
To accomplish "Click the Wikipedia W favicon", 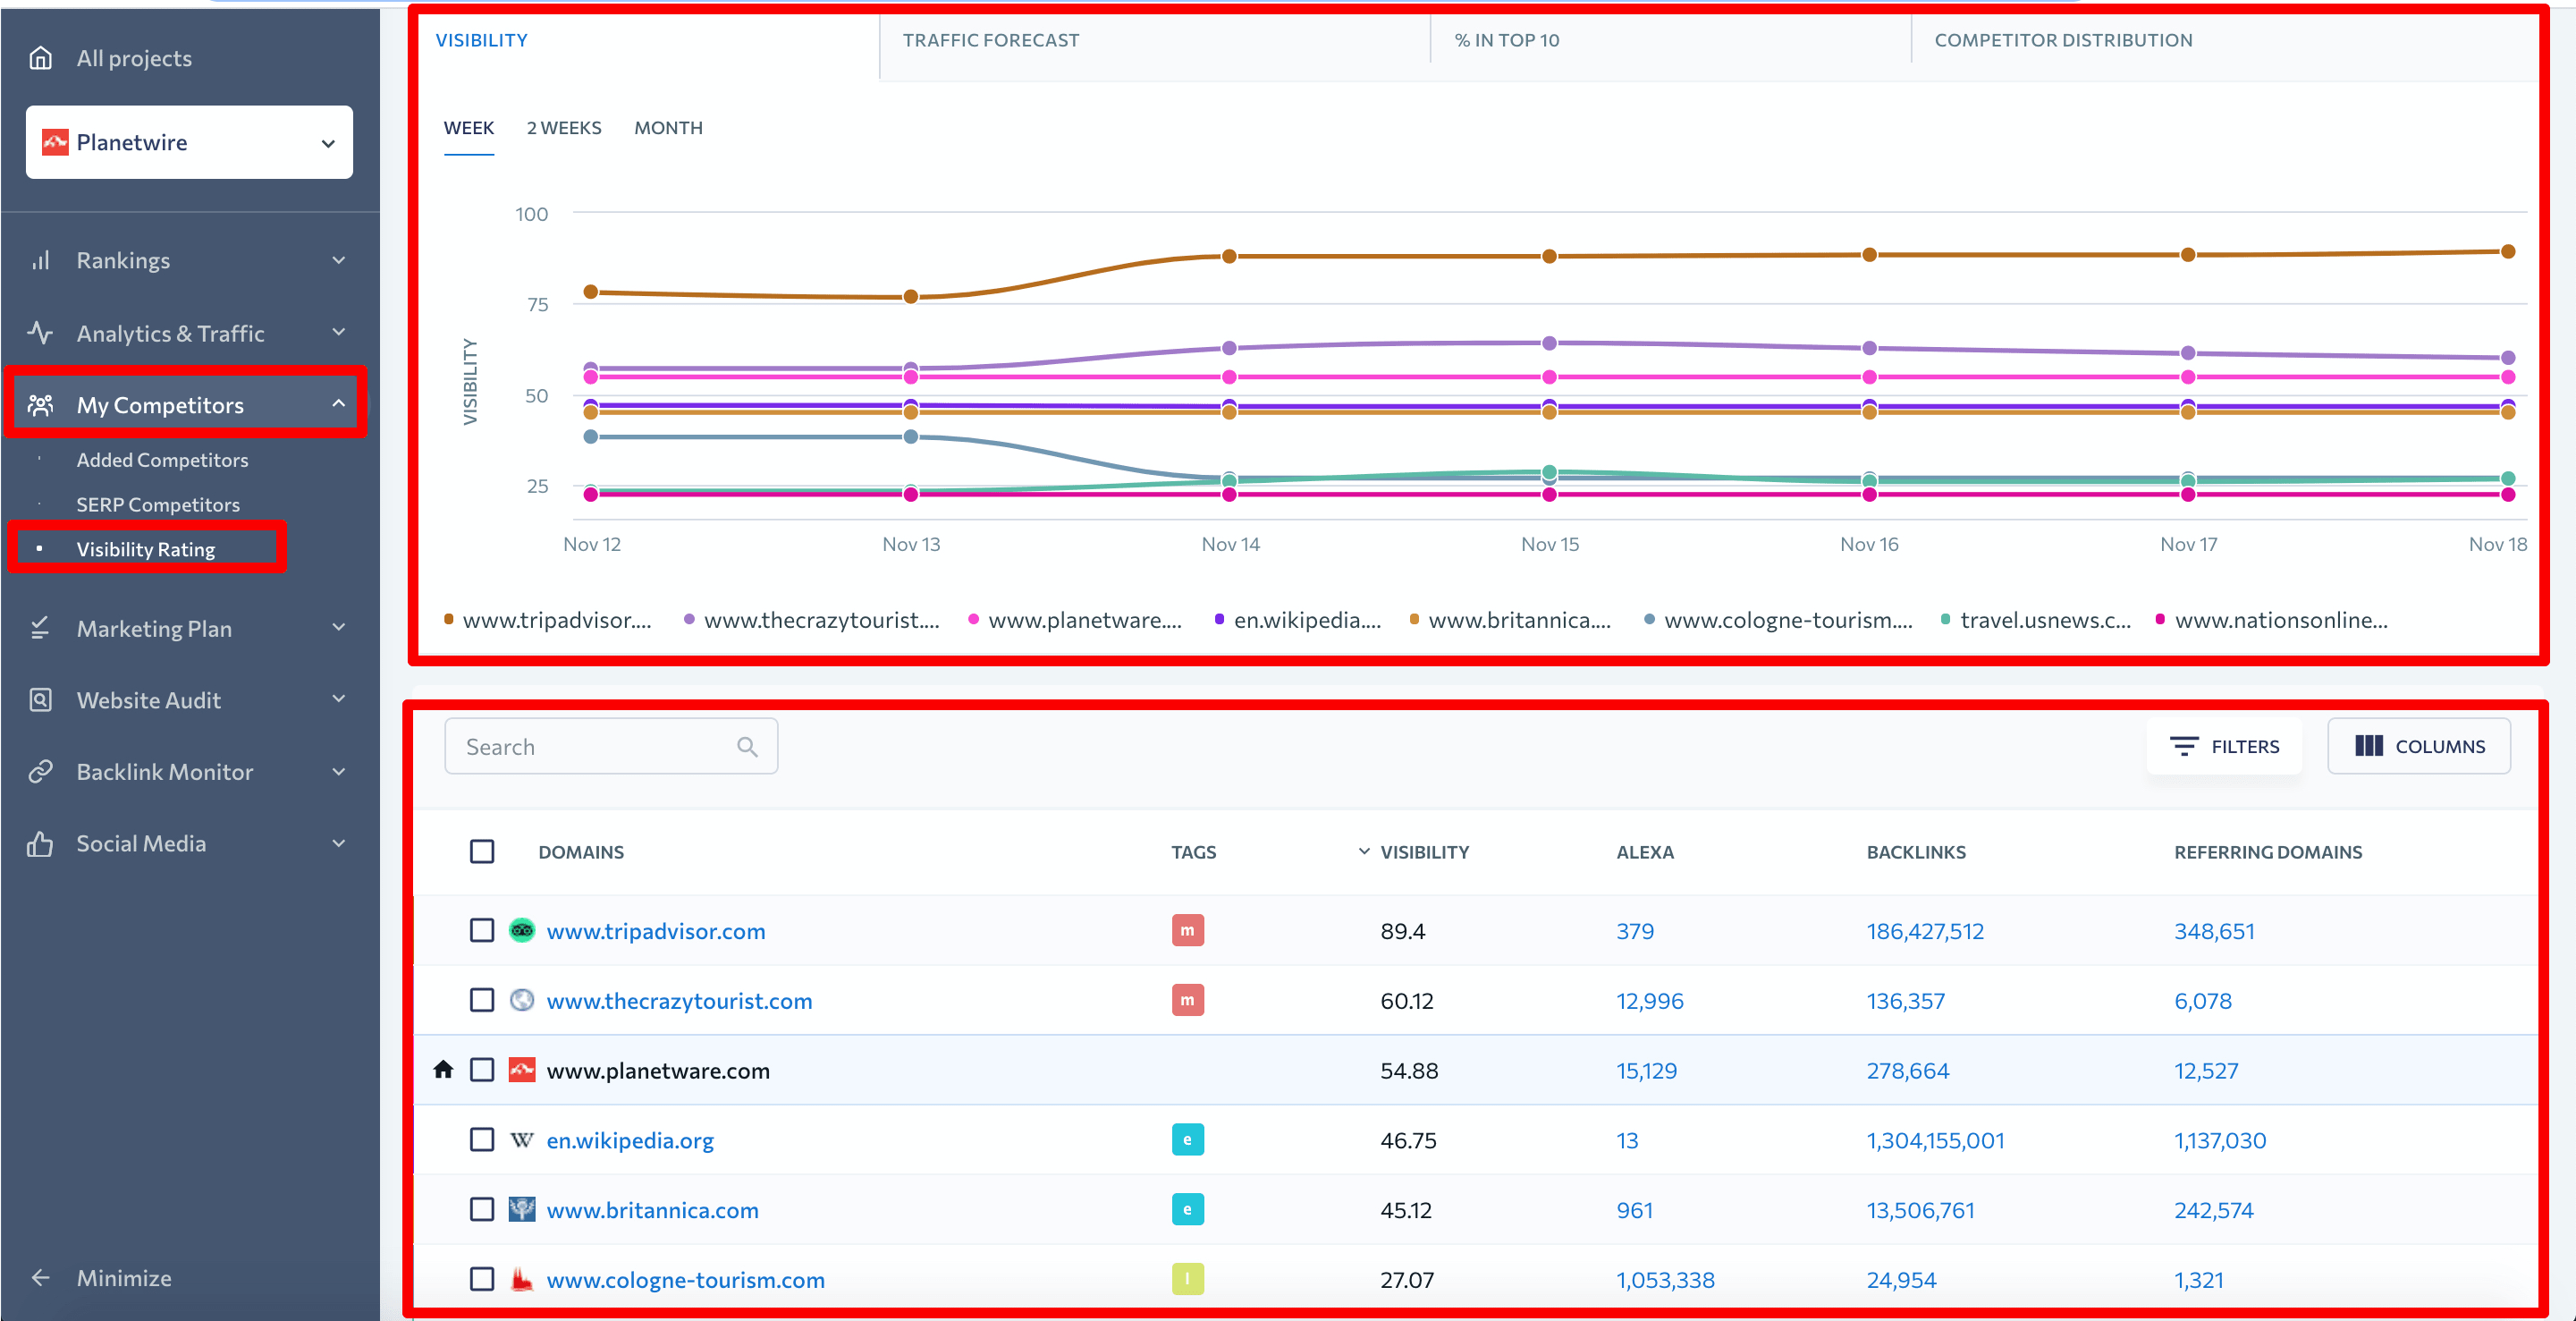I will 522,1140.
